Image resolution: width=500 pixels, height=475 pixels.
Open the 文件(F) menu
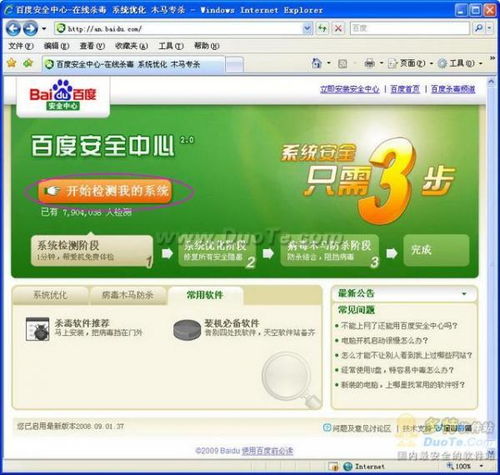point(21,46)
